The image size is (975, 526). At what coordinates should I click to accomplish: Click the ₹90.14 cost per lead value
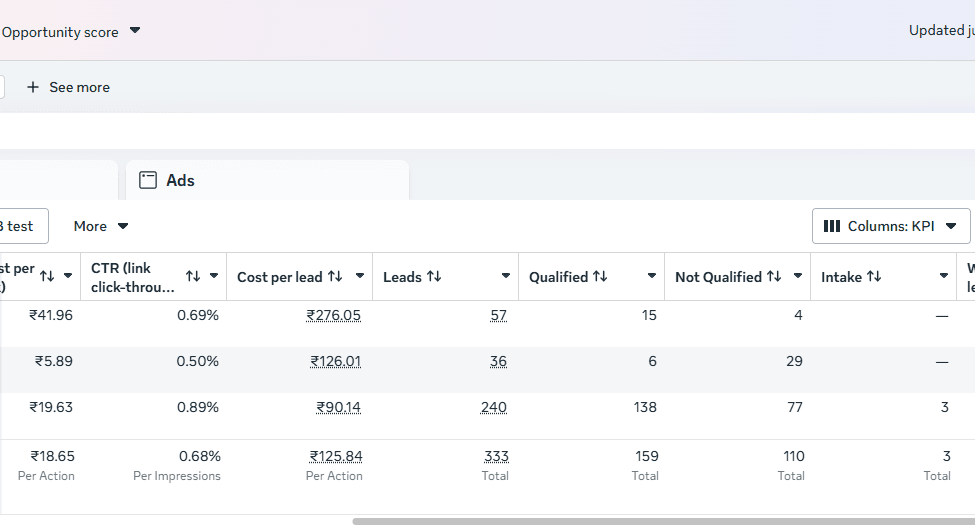[x=338, y=407]
